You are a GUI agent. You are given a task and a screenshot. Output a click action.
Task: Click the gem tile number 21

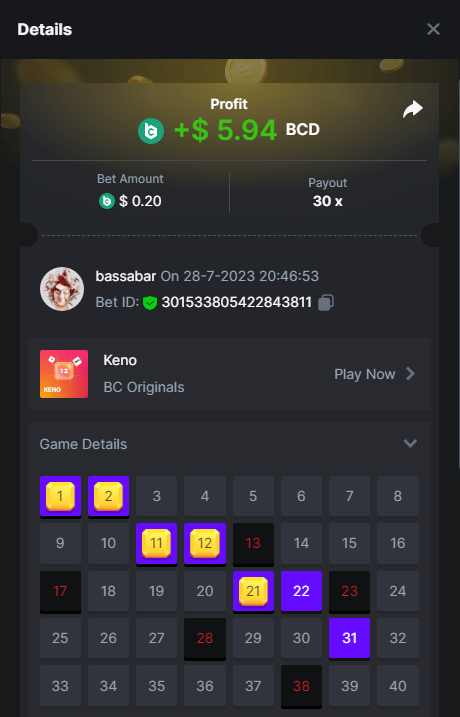tap(253, 592)
